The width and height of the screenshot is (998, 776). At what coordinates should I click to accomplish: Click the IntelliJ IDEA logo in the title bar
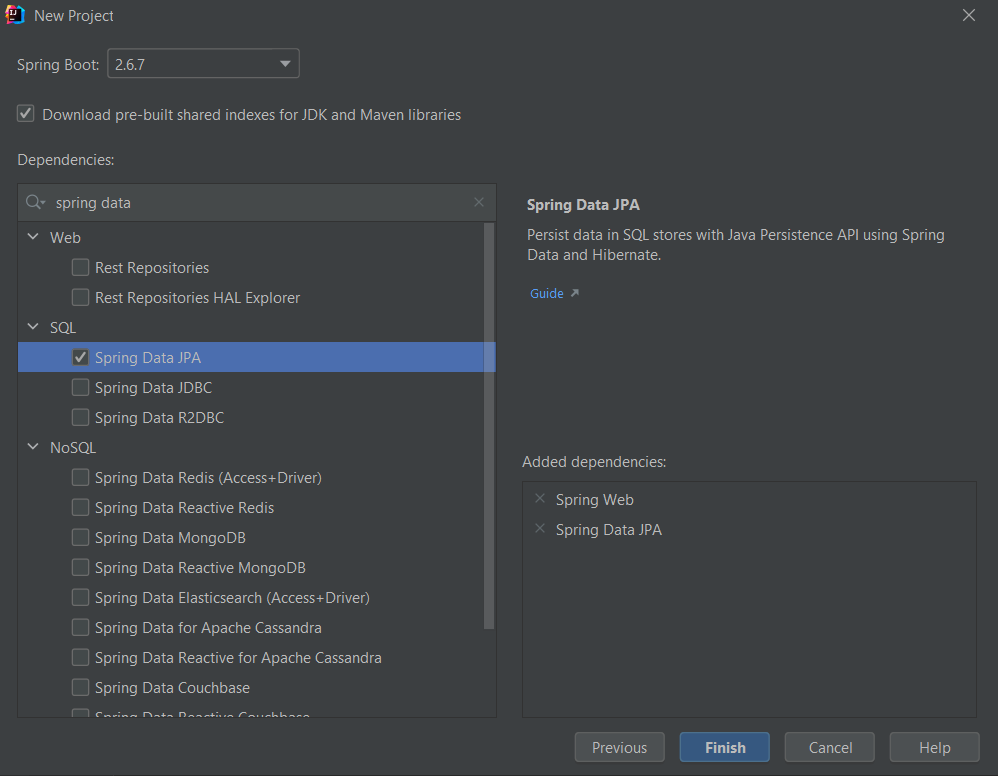16,15
